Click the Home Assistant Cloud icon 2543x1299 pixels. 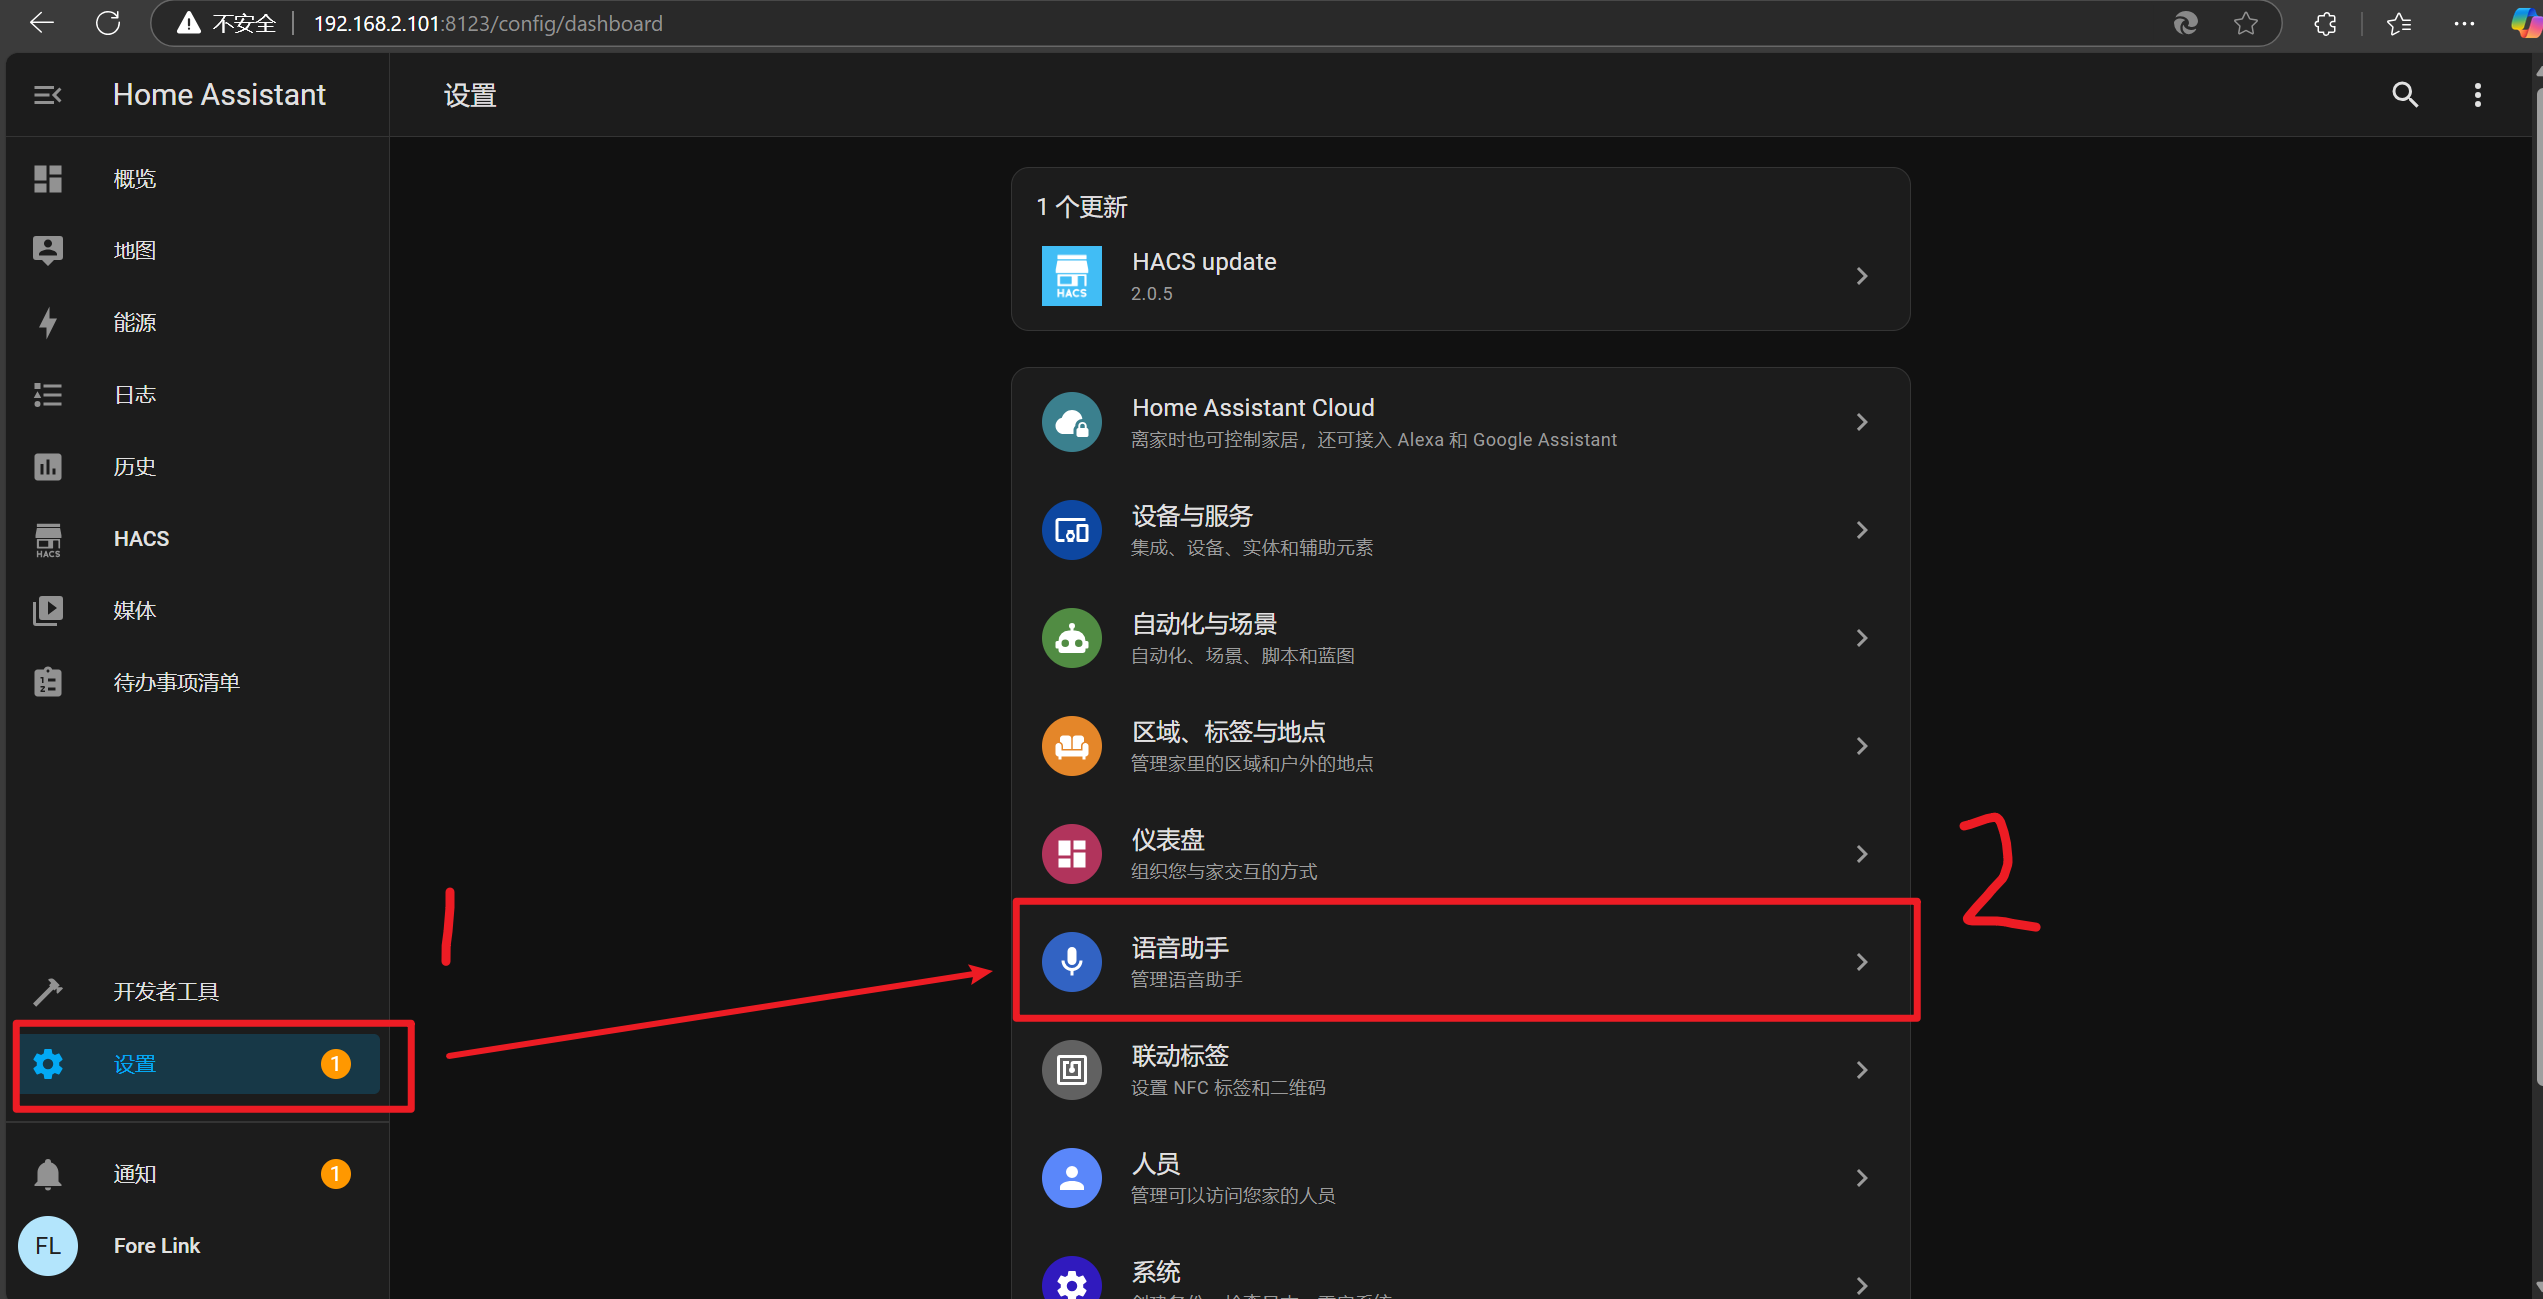(1071, 422)
